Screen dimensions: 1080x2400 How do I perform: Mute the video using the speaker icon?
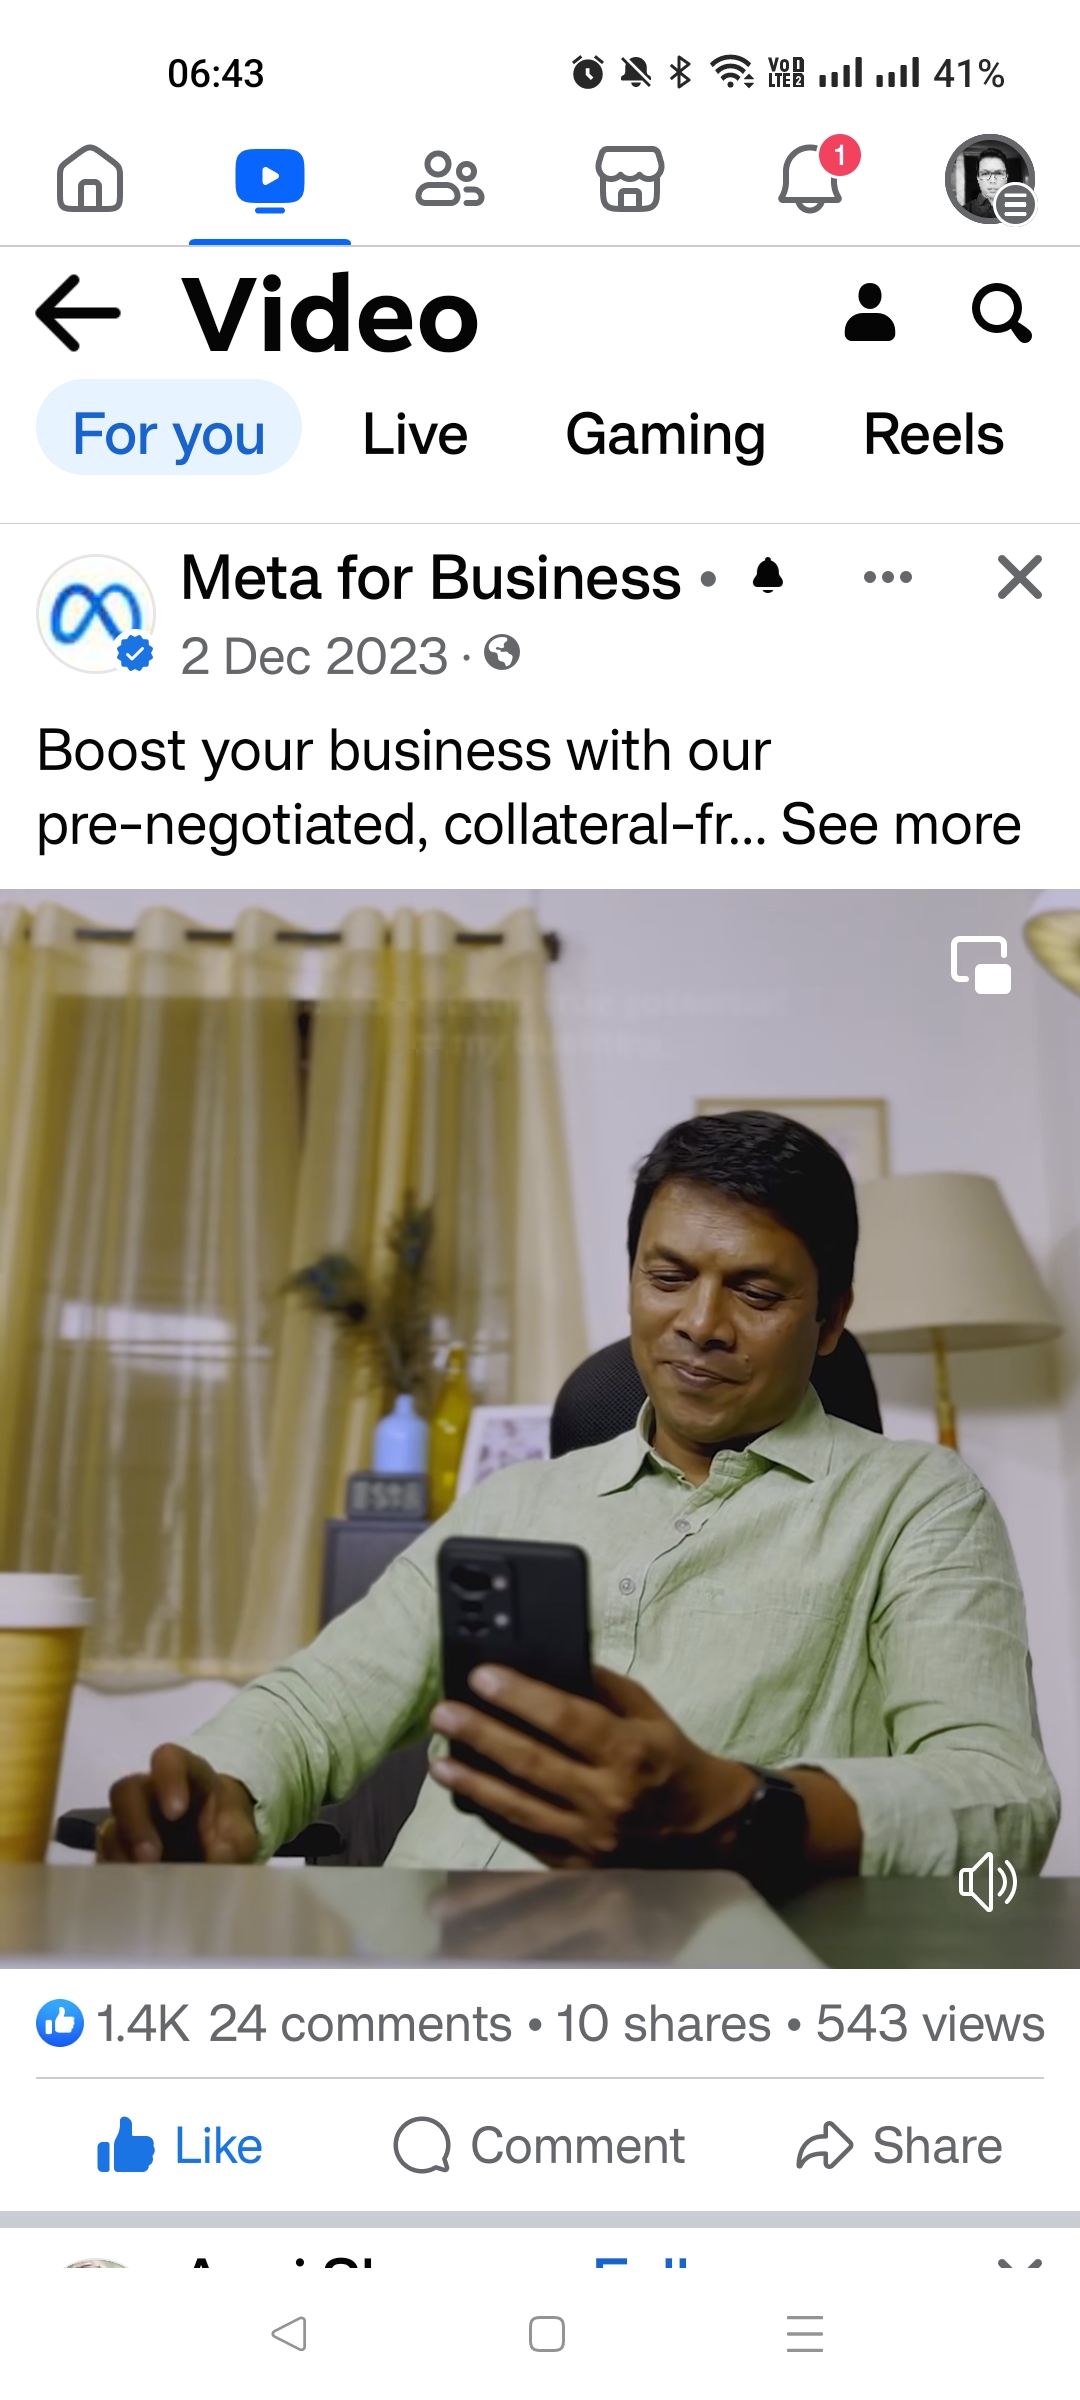point(987,1882)
